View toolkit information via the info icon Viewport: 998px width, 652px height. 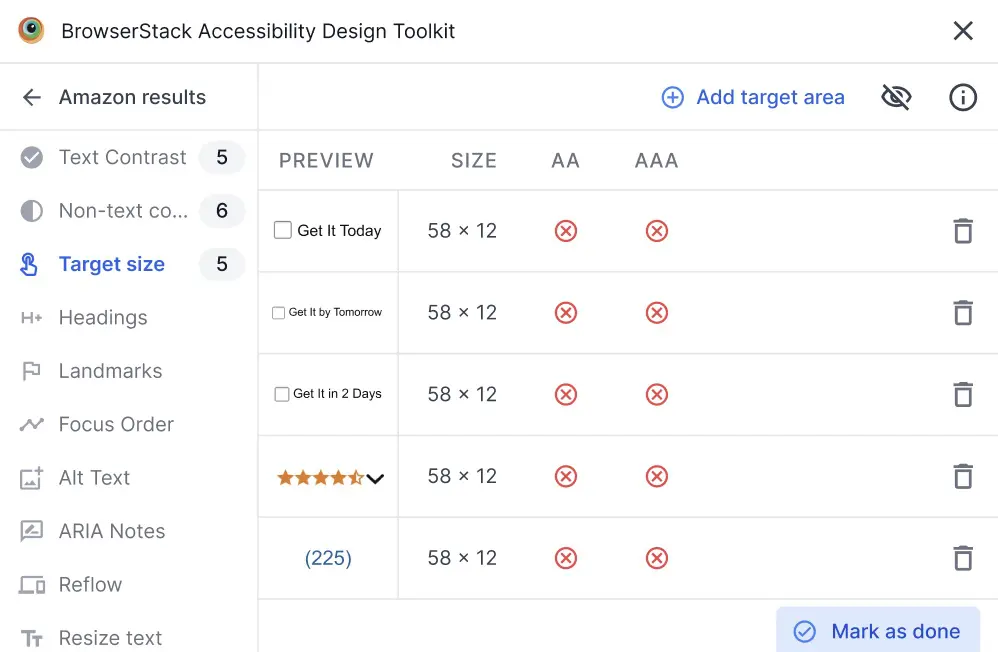[x=962, y=97]
